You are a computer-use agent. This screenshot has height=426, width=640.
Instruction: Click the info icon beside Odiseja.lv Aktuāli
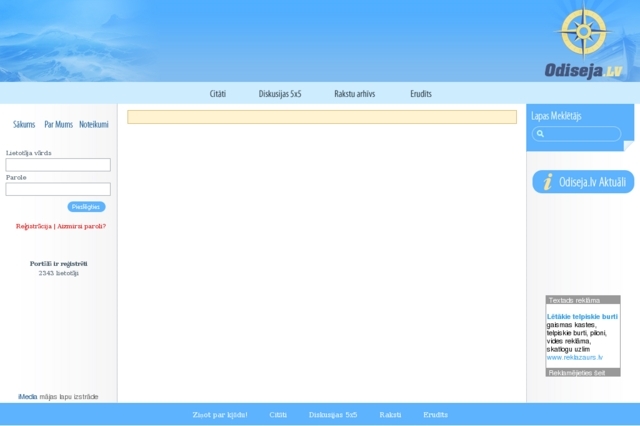[547, 182]
